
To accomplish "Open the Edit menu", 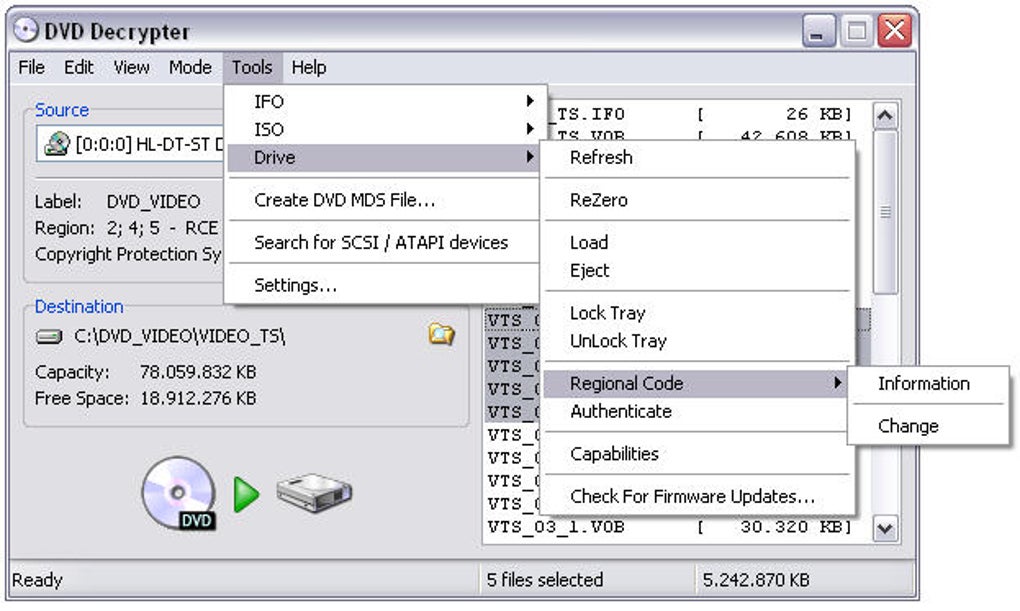I will pos(79,68).
